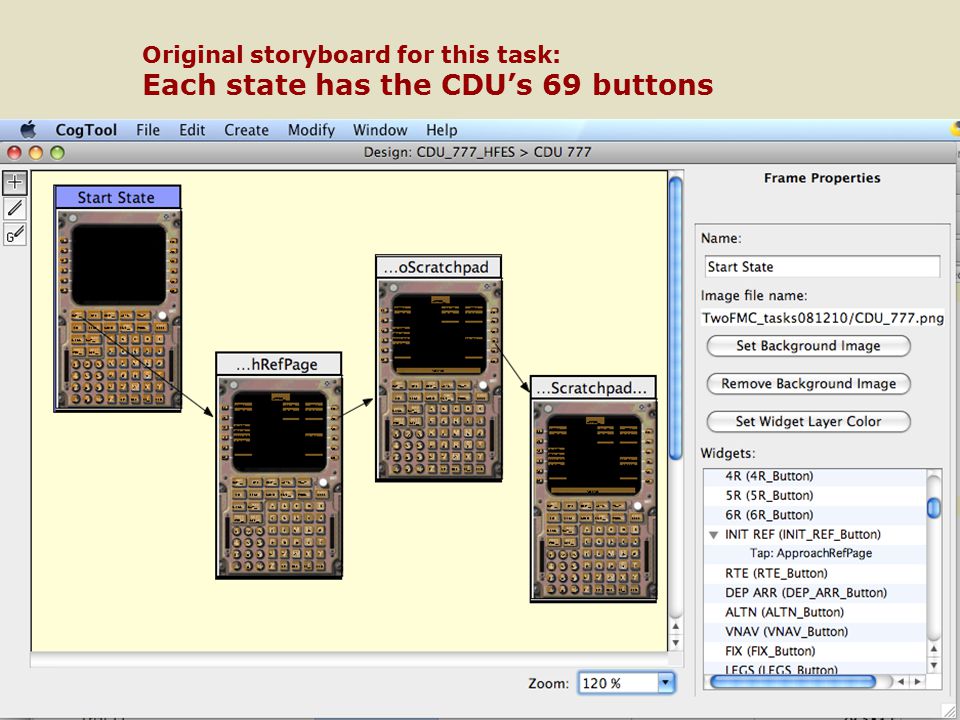The width and height of the screenshot is (960, 720).
Task: Click Remove Background Image
Action: (808, 384)
